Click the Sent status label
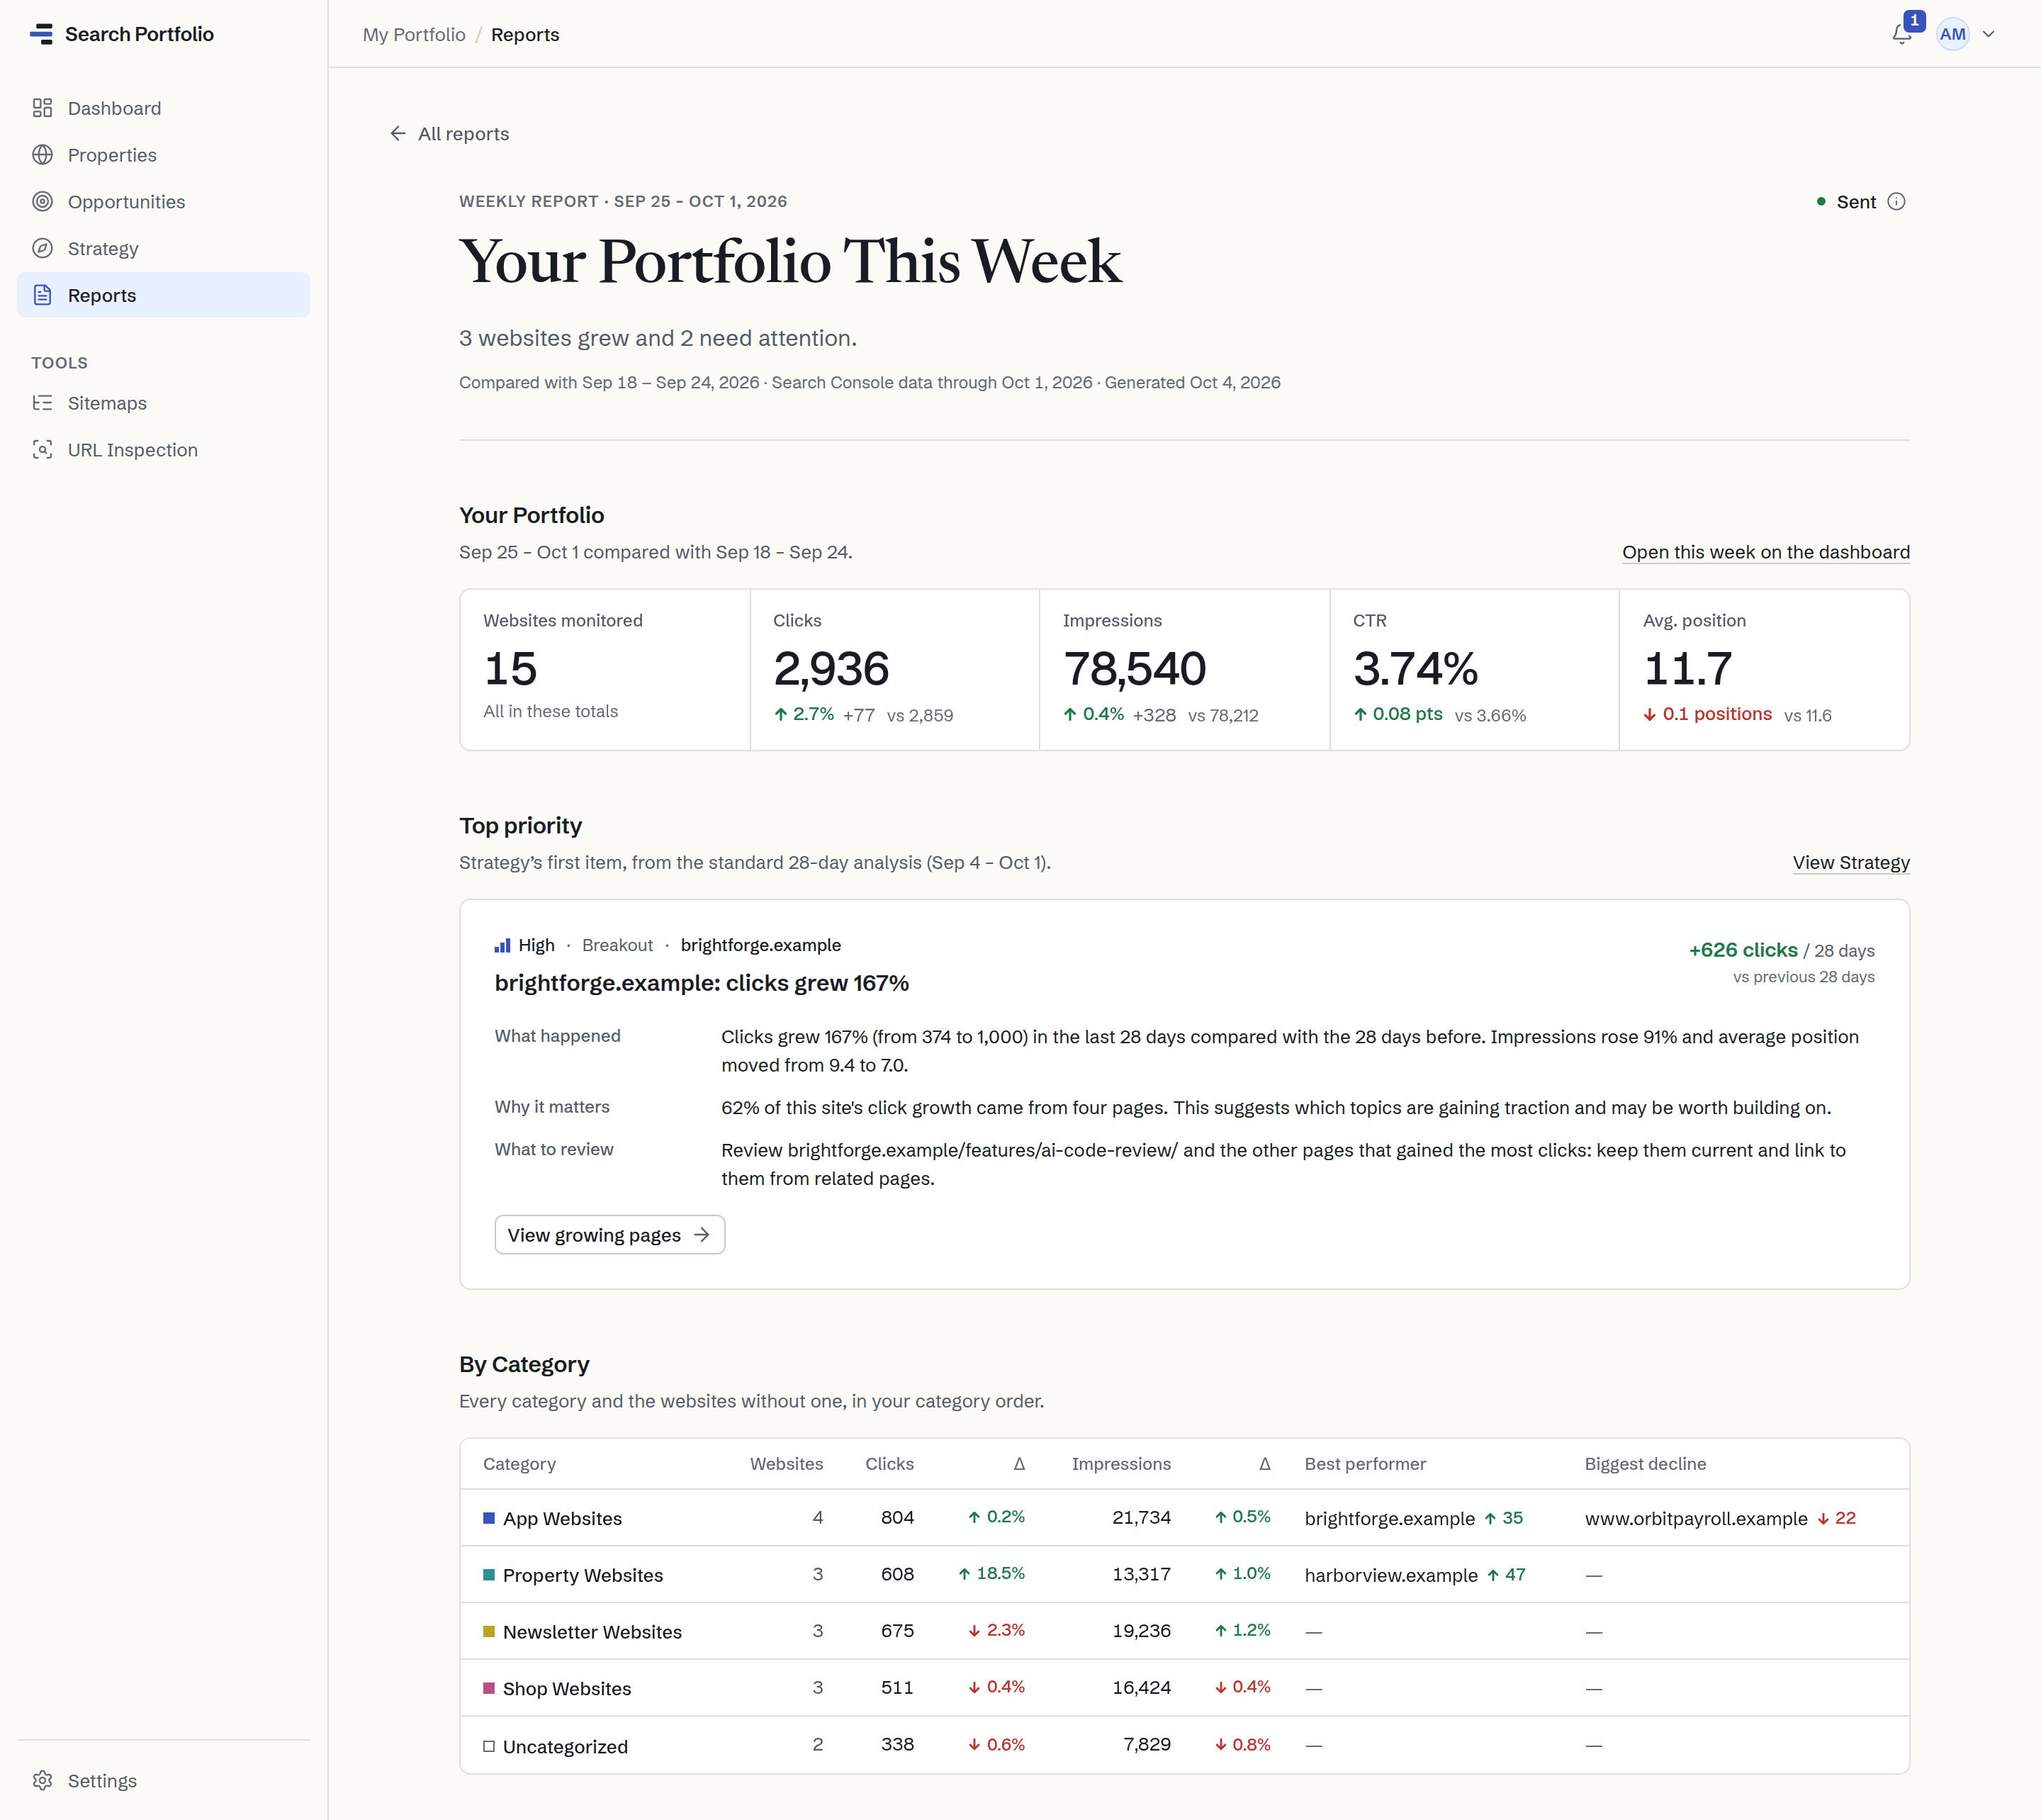This screenshot has width=2041, height=1820. pos(1856,202)
